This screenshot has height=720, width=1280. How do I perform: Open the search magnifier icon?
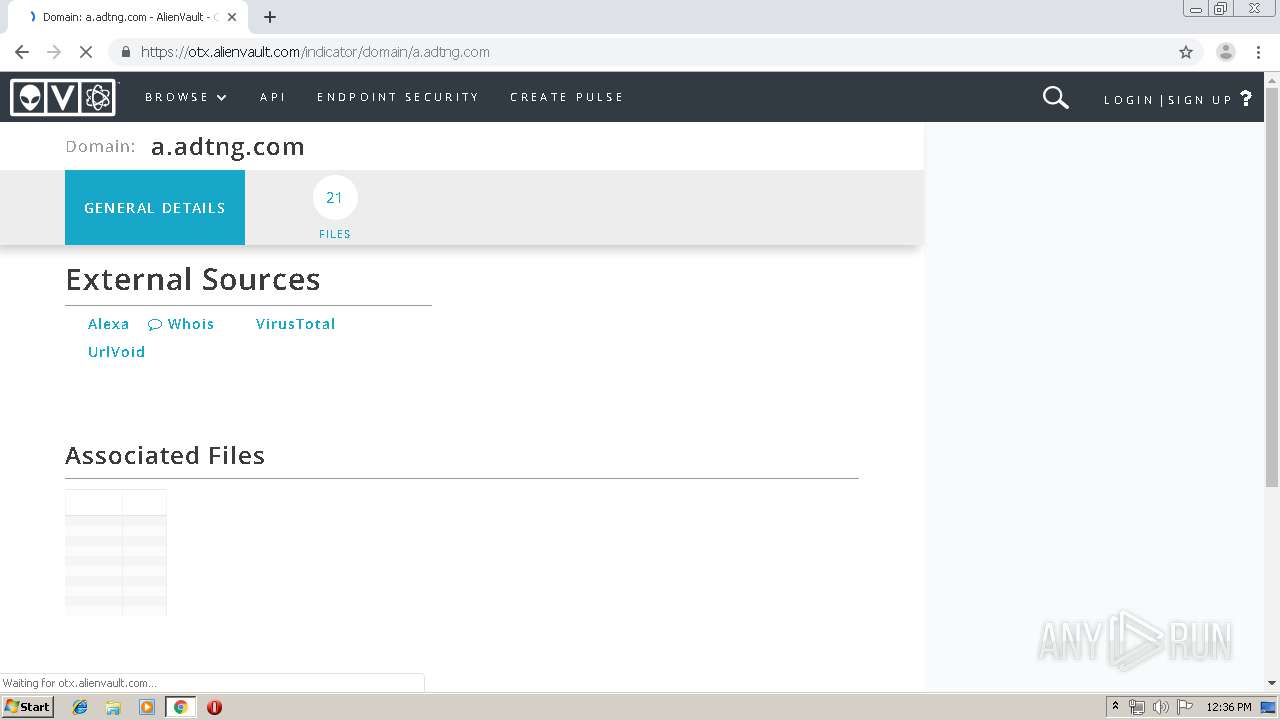1056,97
